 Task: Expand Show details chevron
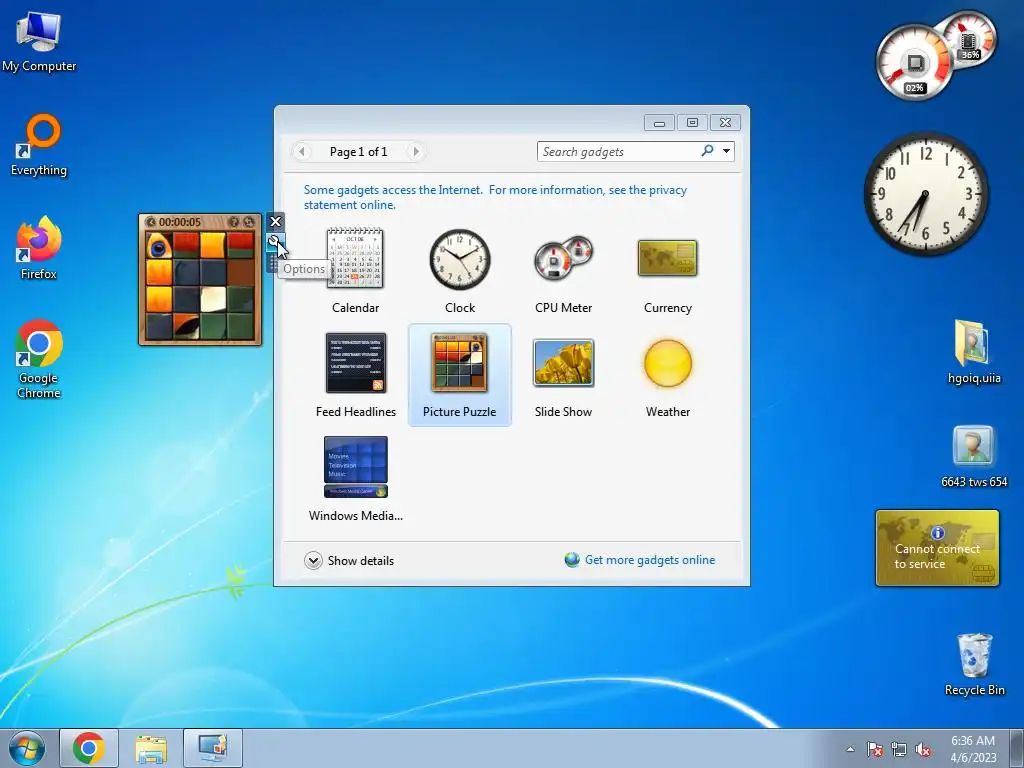pos(313,560)
